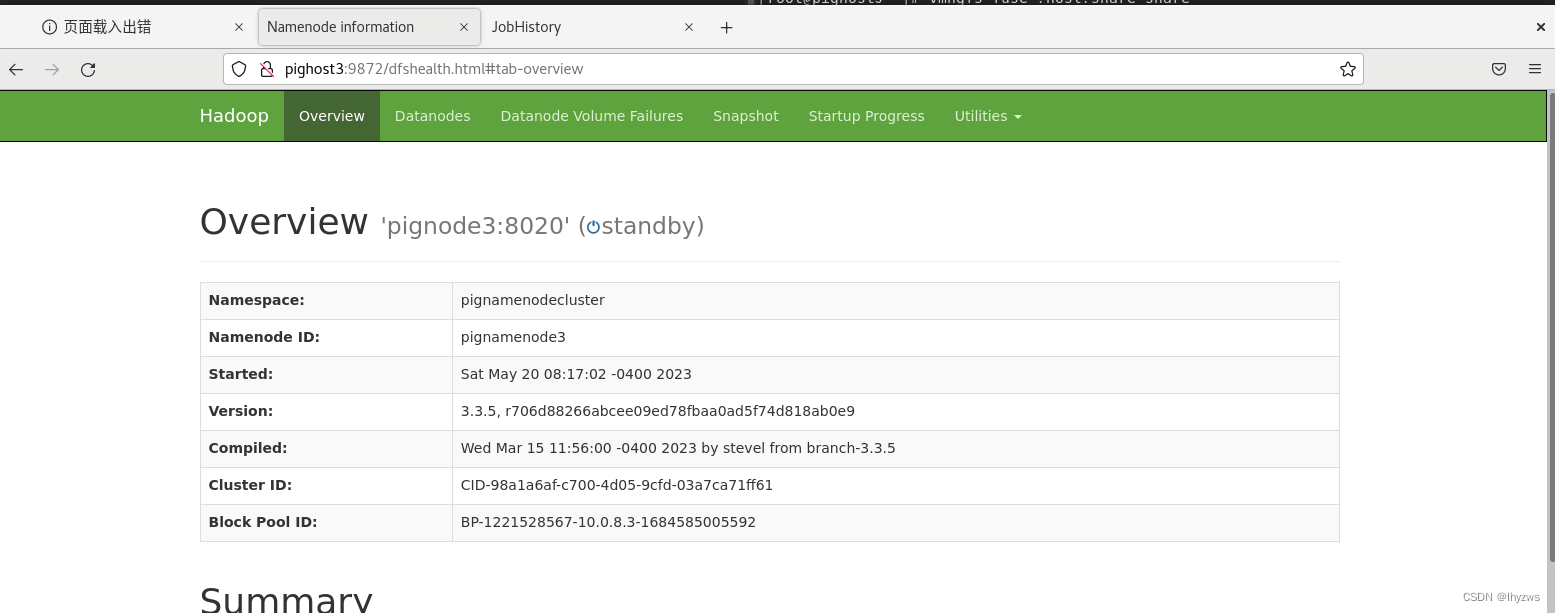This screenshot has width=1555, height=613.
Task: Open a new browser tab
Action: [726, 27]
